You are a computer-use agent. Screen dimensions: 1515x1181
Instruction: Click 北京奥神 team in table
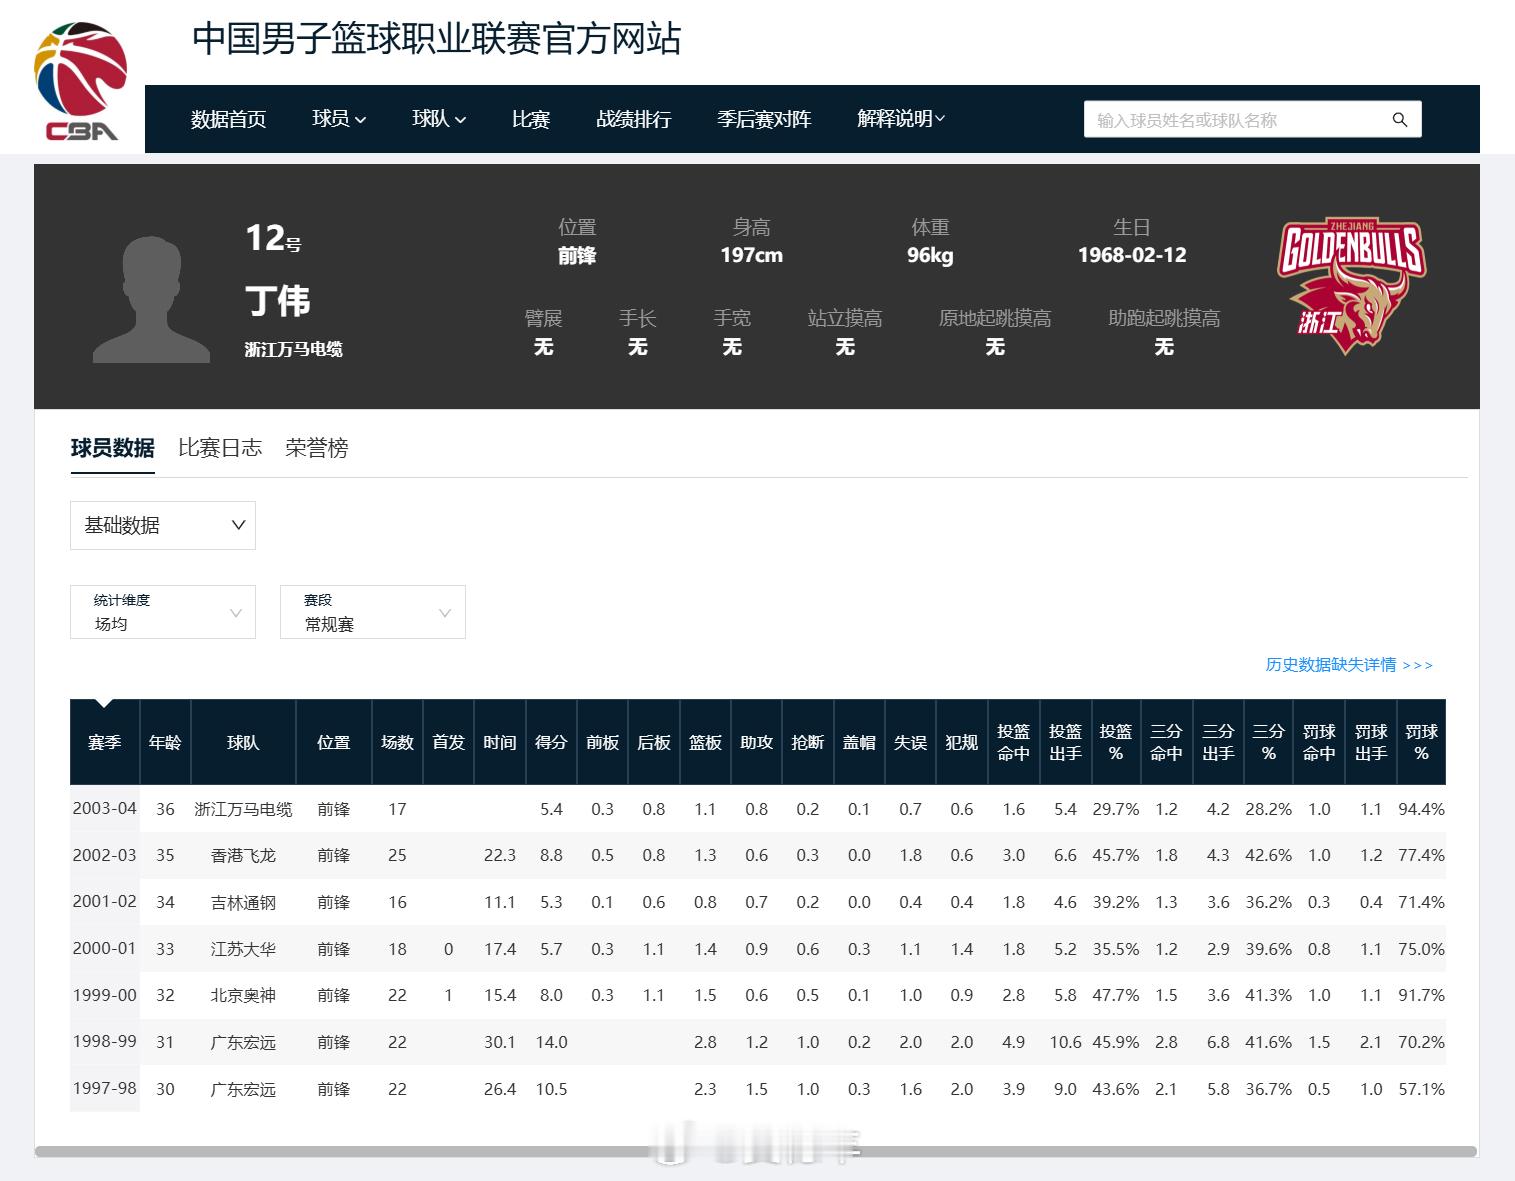click(243, 996)
